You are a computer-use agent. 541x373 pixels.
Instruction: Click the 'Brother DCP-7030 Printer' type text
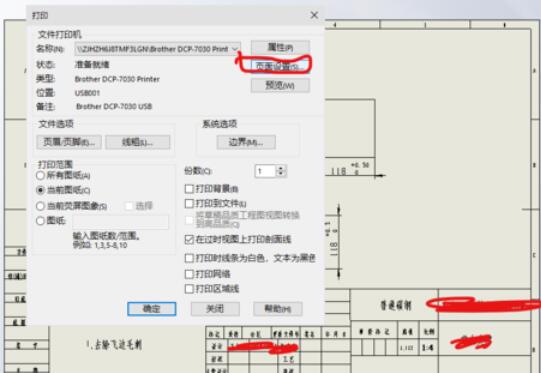117,79
